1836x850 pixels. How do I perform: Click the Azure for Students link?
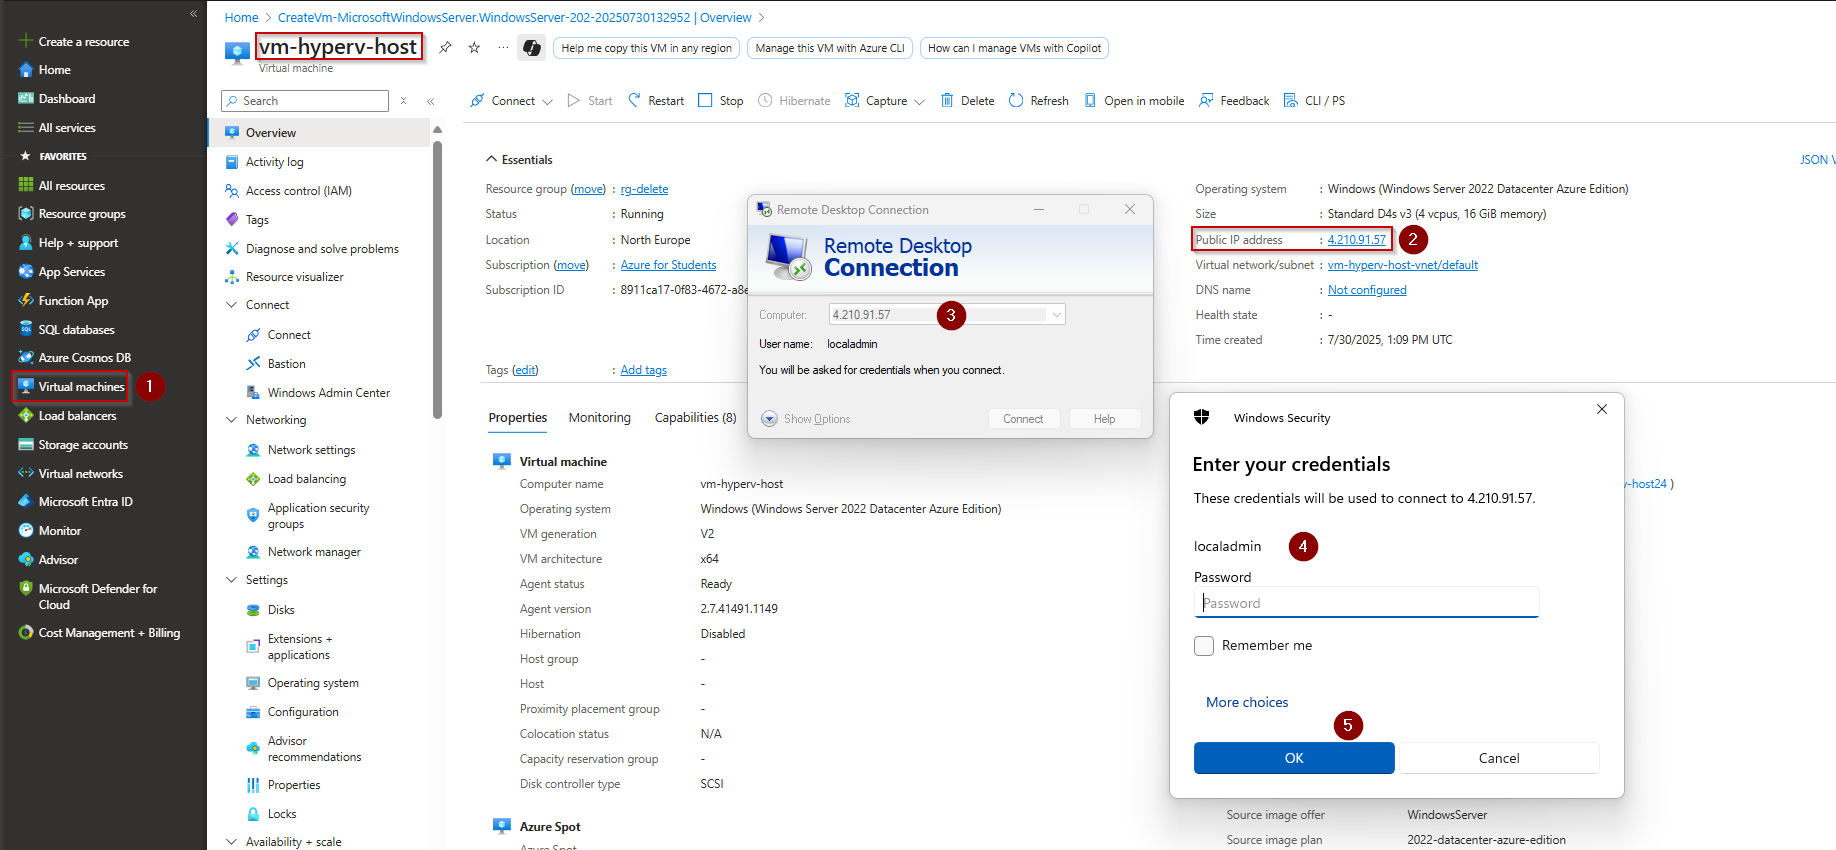tap(668, 265)
